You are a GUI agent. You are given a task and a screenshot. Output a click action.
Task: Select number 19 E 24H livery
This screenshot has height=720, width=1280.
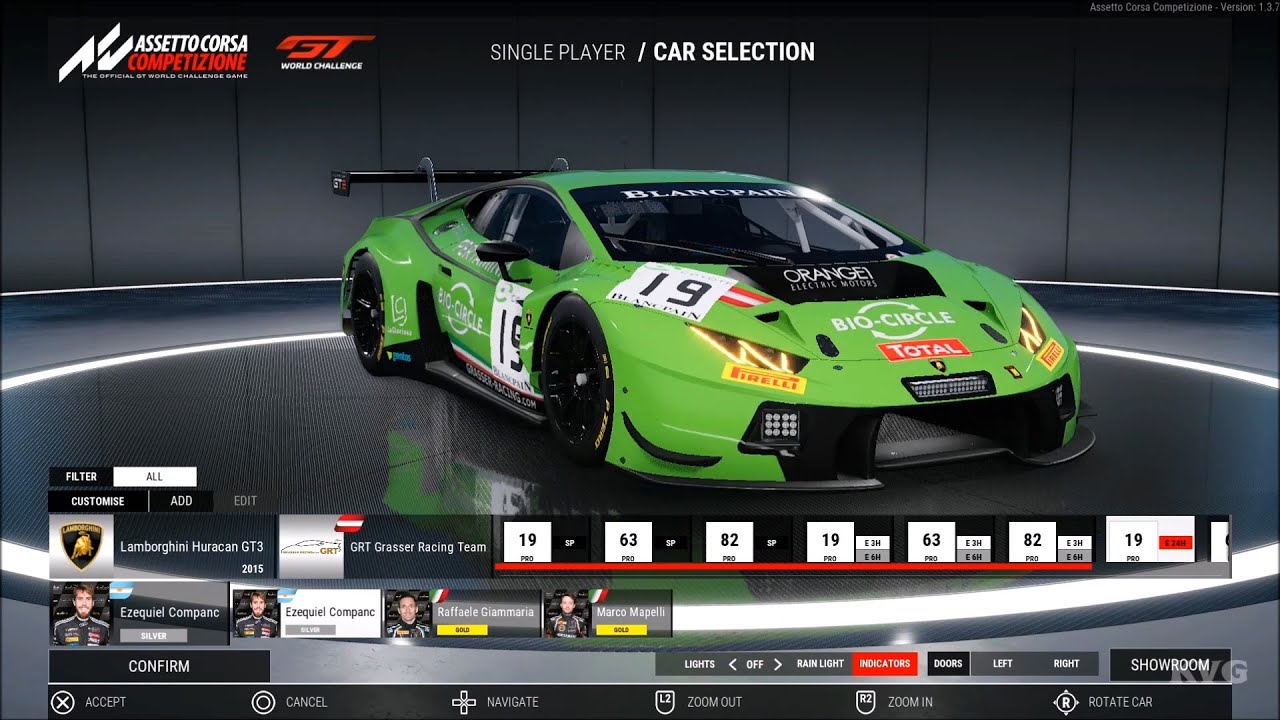click(x=1150, y=540)
